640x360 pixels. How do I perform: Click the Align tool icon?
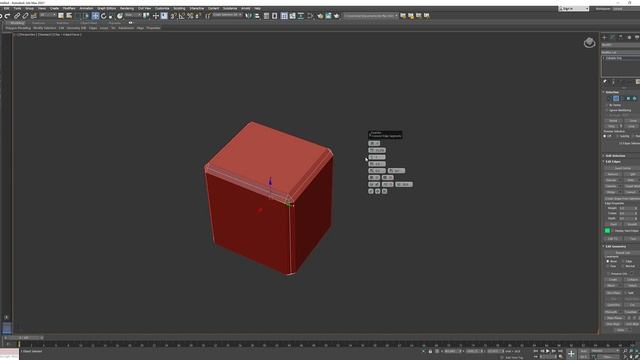tap(257, 16)
